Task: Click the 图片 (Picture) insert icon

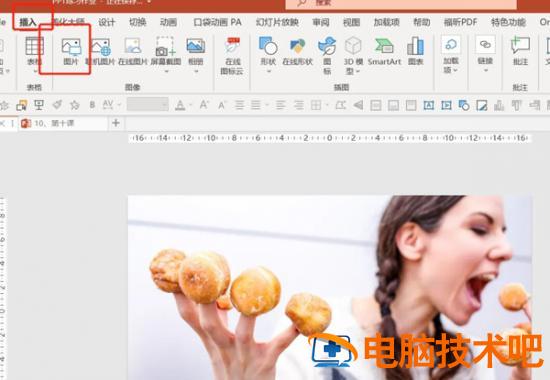Action: click(71, 51)
